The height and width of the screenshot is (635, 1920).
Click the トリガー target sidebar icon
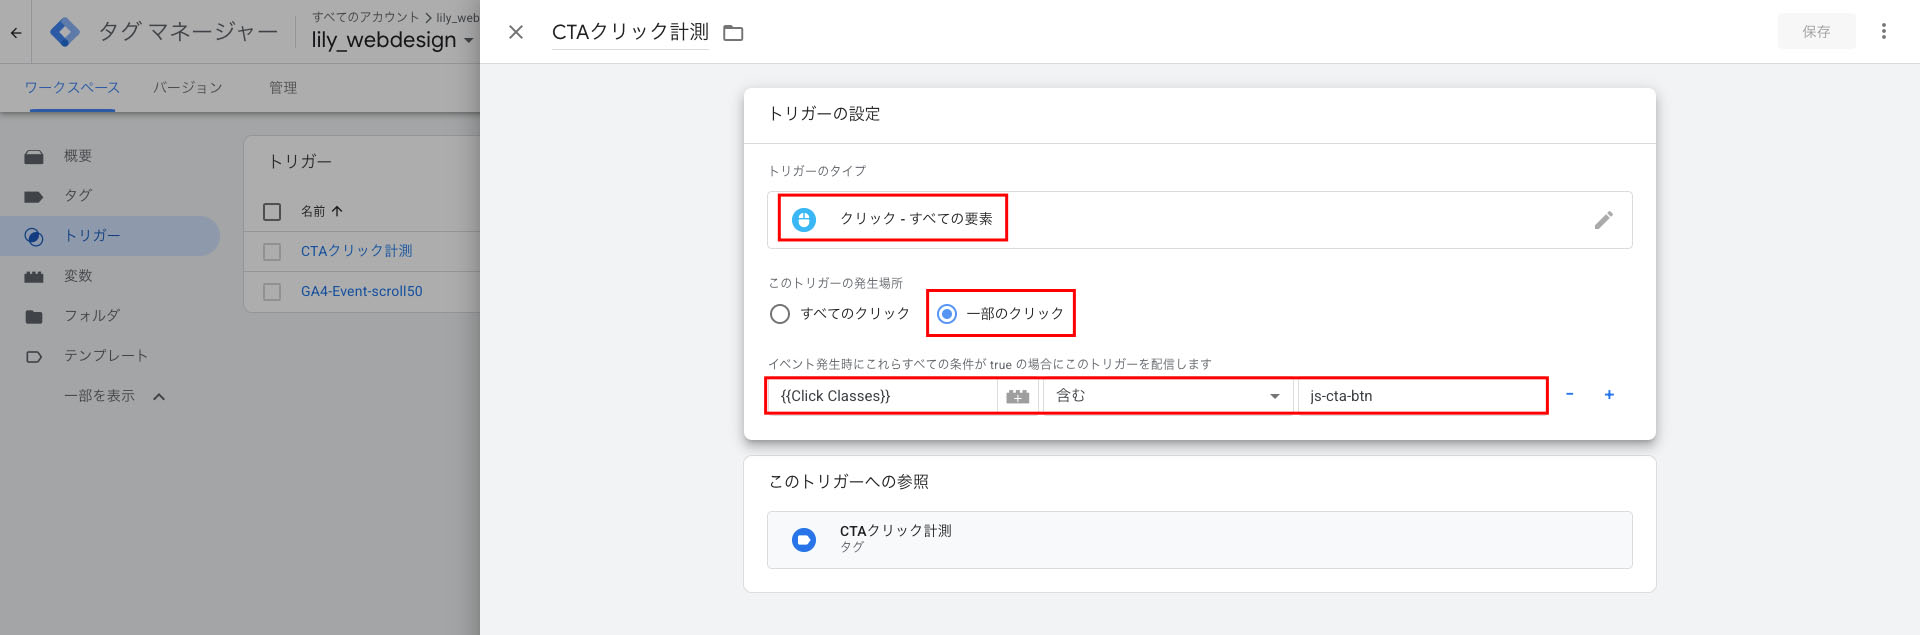(34, 237)
